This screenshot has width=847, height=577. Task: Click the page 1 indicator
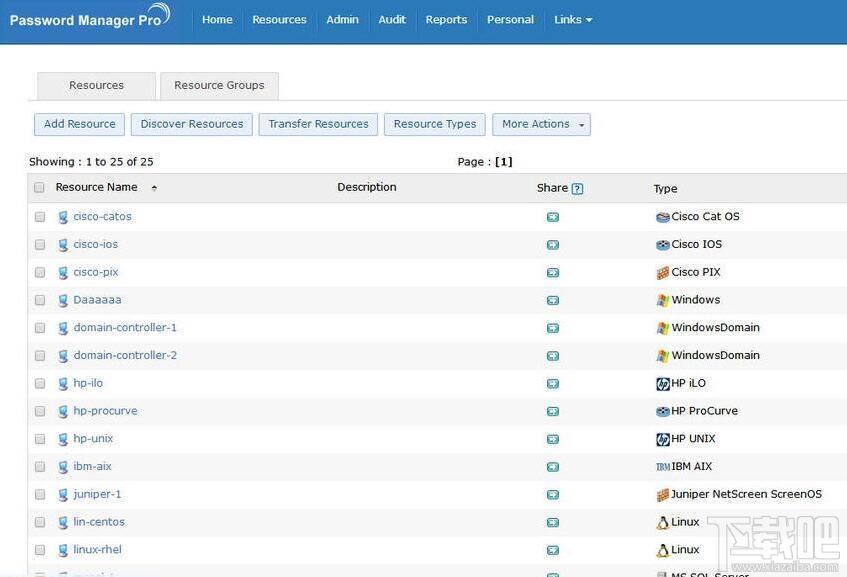coord(503,162)
